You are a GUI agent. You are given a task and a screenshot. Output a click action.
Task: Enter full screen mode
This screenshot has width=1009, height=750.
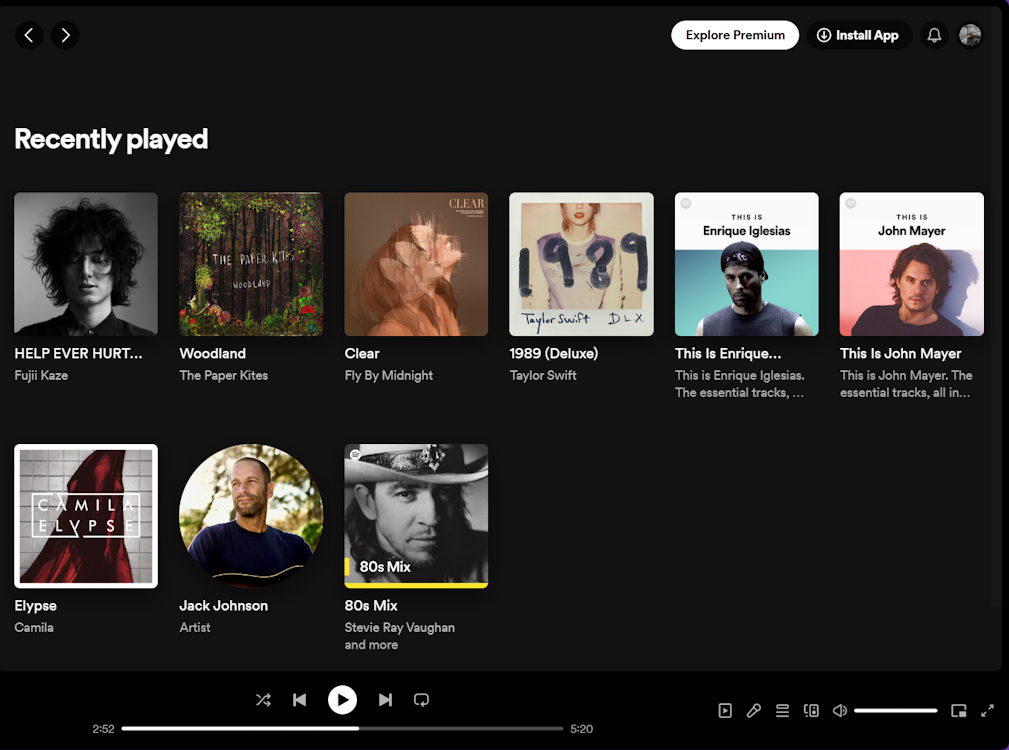coord(987,710)
